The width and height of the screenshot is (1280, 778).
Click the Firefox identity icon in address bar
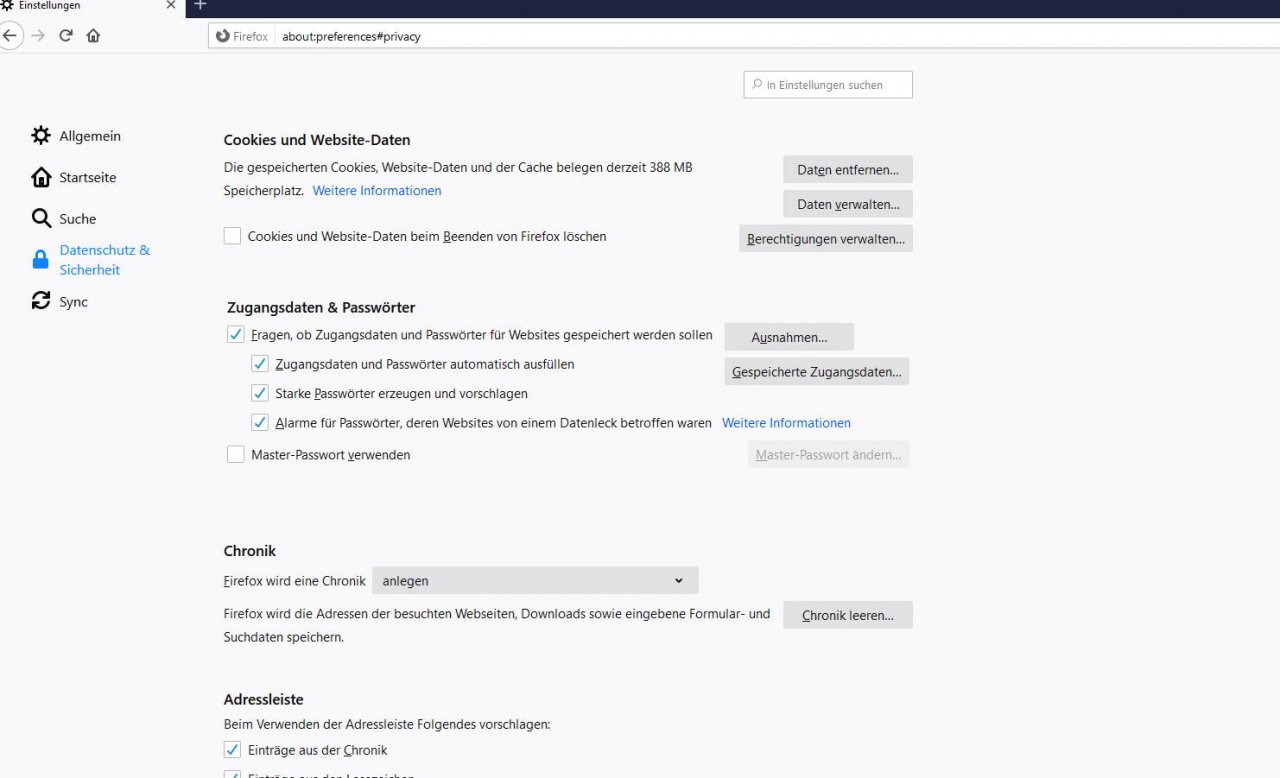click(223, 36)
